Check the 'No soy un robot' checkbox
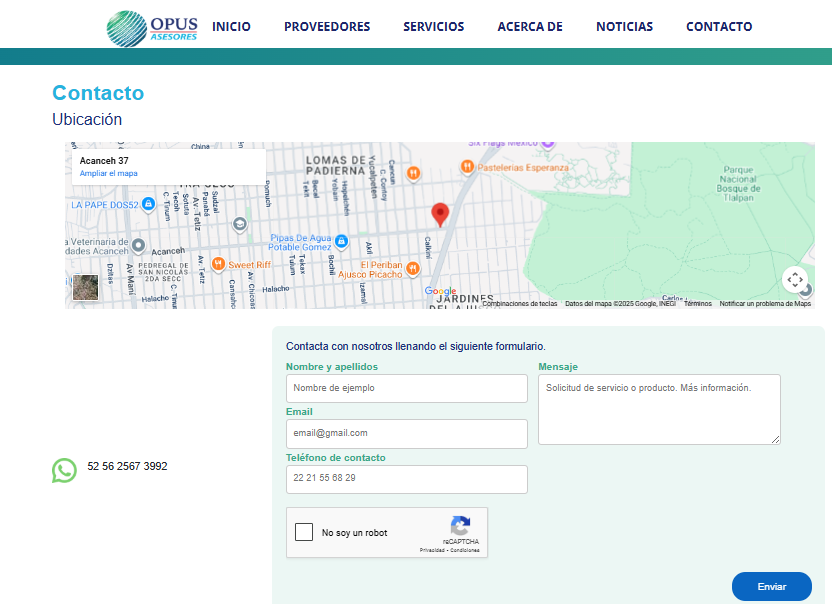832x604 pixels. pos(304,532)
